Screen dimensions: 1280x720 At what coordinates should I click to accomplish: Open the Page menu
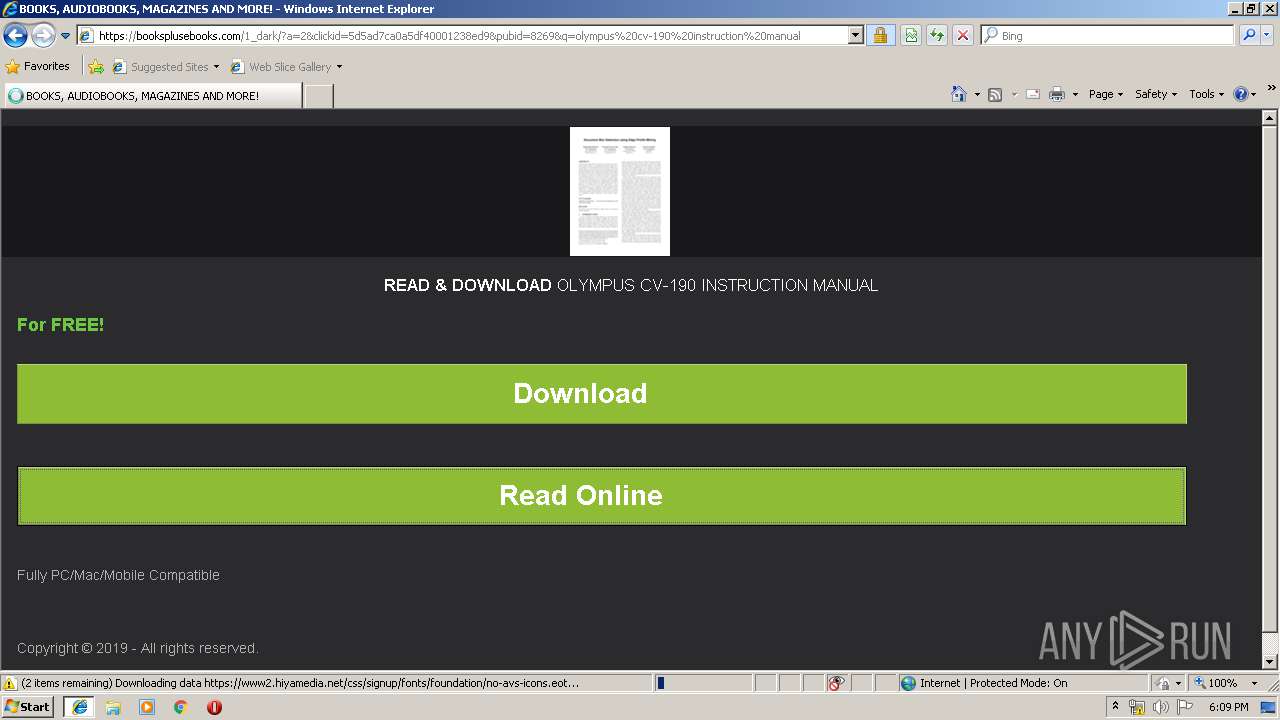1106,94
